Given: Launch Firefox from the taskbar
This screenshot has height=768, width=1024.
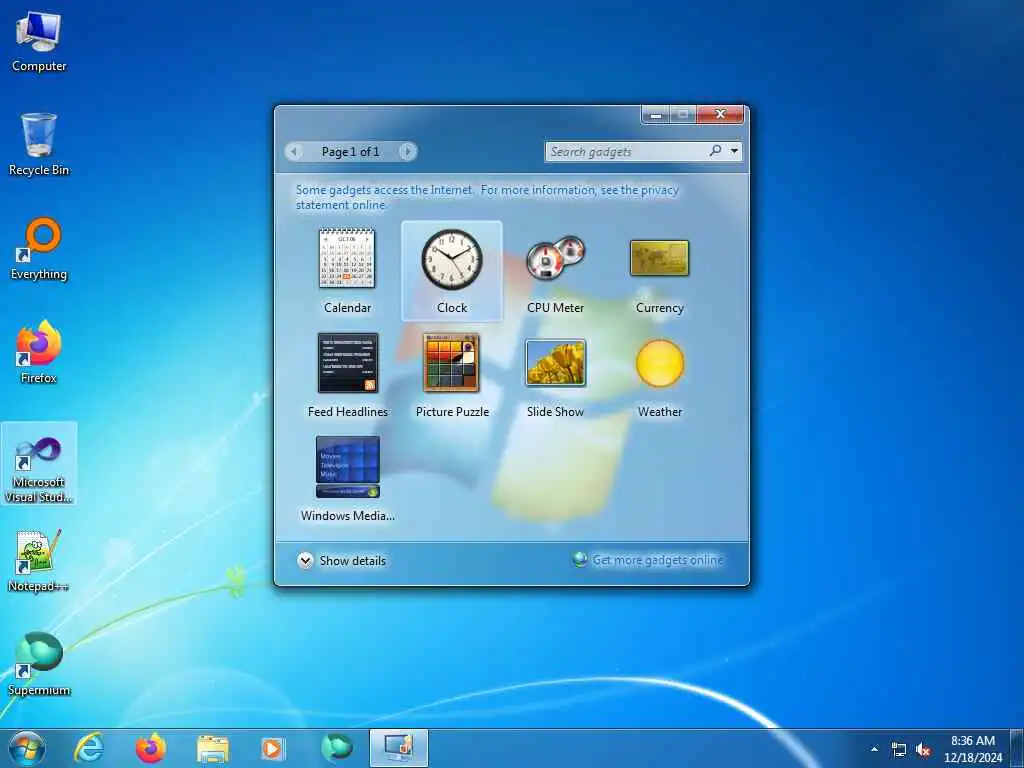Looking at the screenshot, I should [151, 748].
